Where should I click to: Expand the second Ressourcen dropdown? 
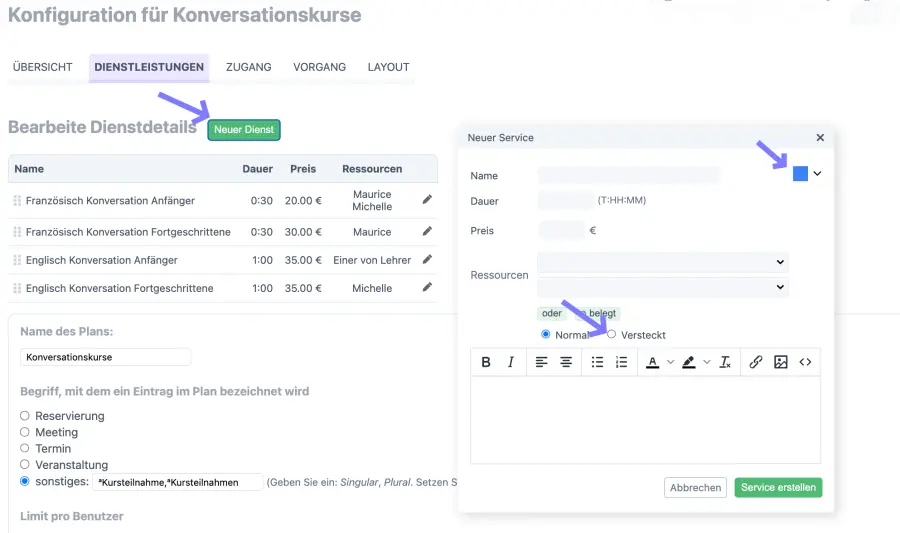pyautogui.click(x=663, y=287)
